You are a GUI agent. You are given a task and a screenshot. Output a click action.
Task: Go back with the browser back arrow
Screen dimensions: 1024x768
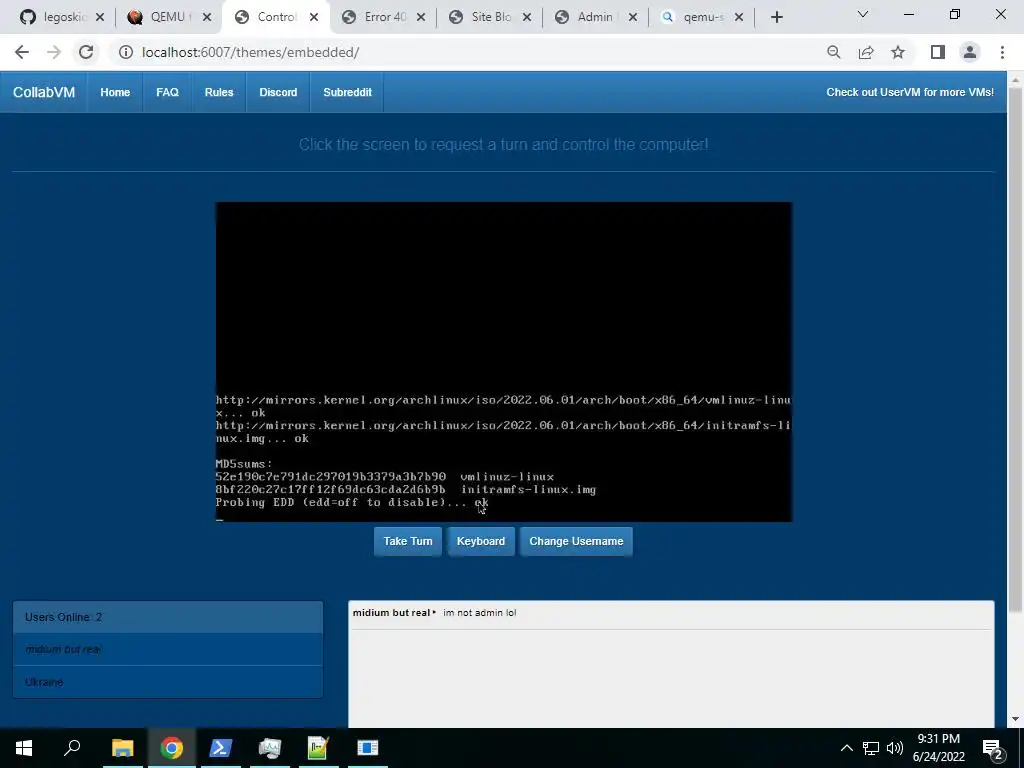click(22, 52)
